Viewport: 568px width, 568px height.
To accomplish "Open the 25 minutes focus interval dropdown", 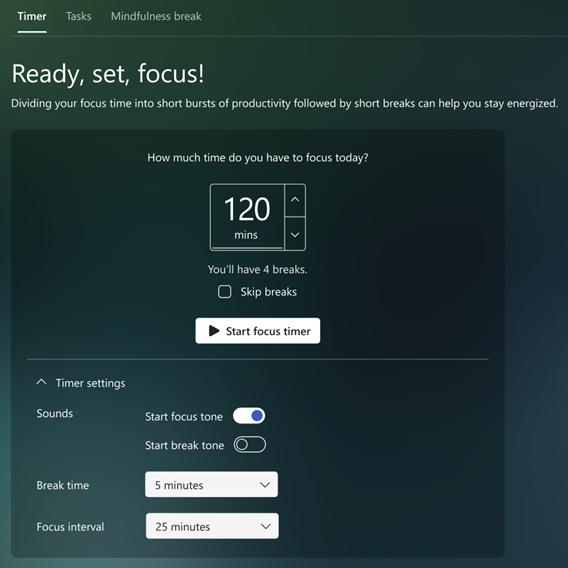I will point(212,526).
